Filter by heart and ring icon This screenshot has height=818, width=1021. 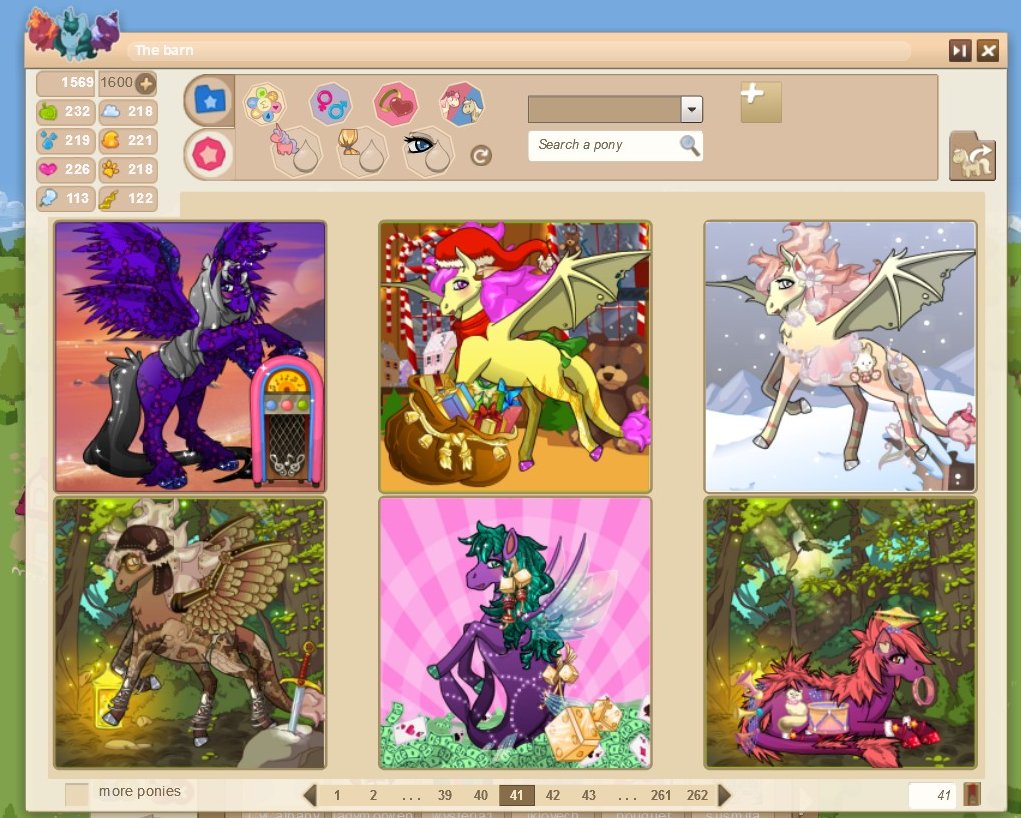[395, 104]
